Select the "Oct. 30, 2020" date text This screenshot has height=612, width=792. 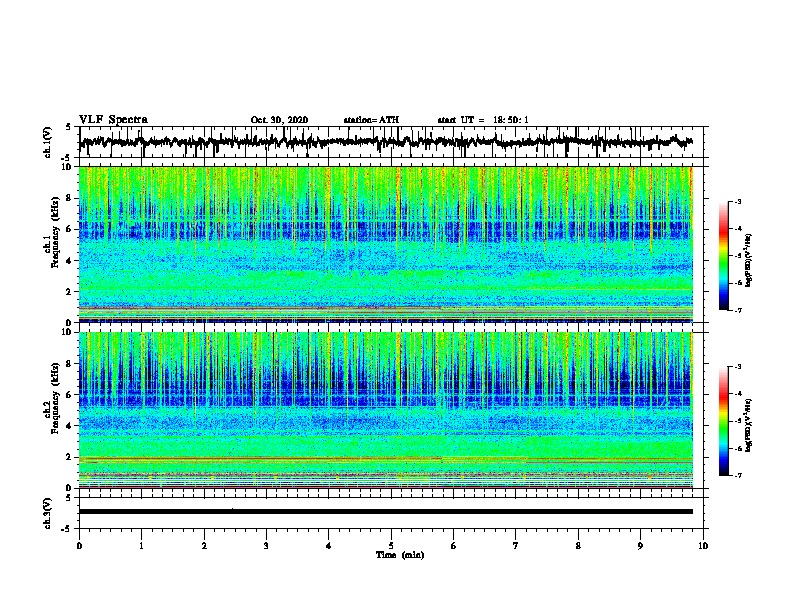(279, 120)
